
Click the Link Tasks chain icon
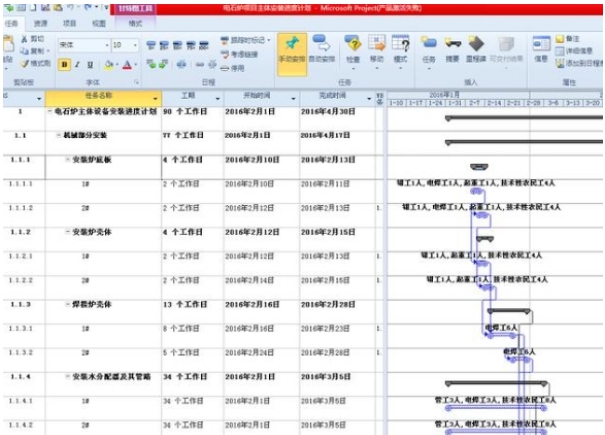click(199, 65)
